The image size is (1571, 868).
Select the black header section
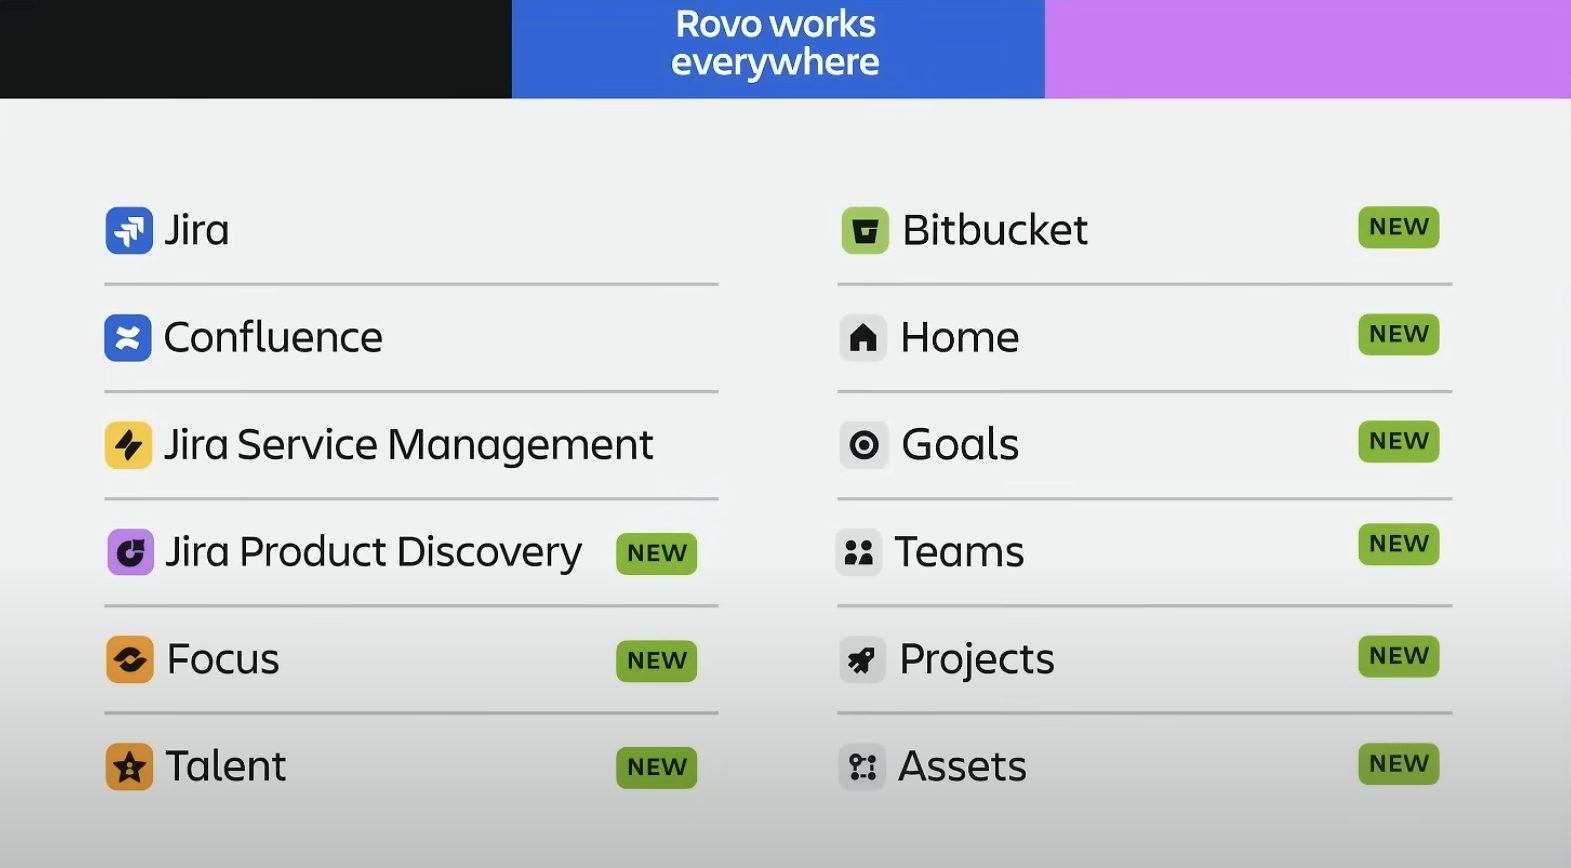tap(255, 49)
